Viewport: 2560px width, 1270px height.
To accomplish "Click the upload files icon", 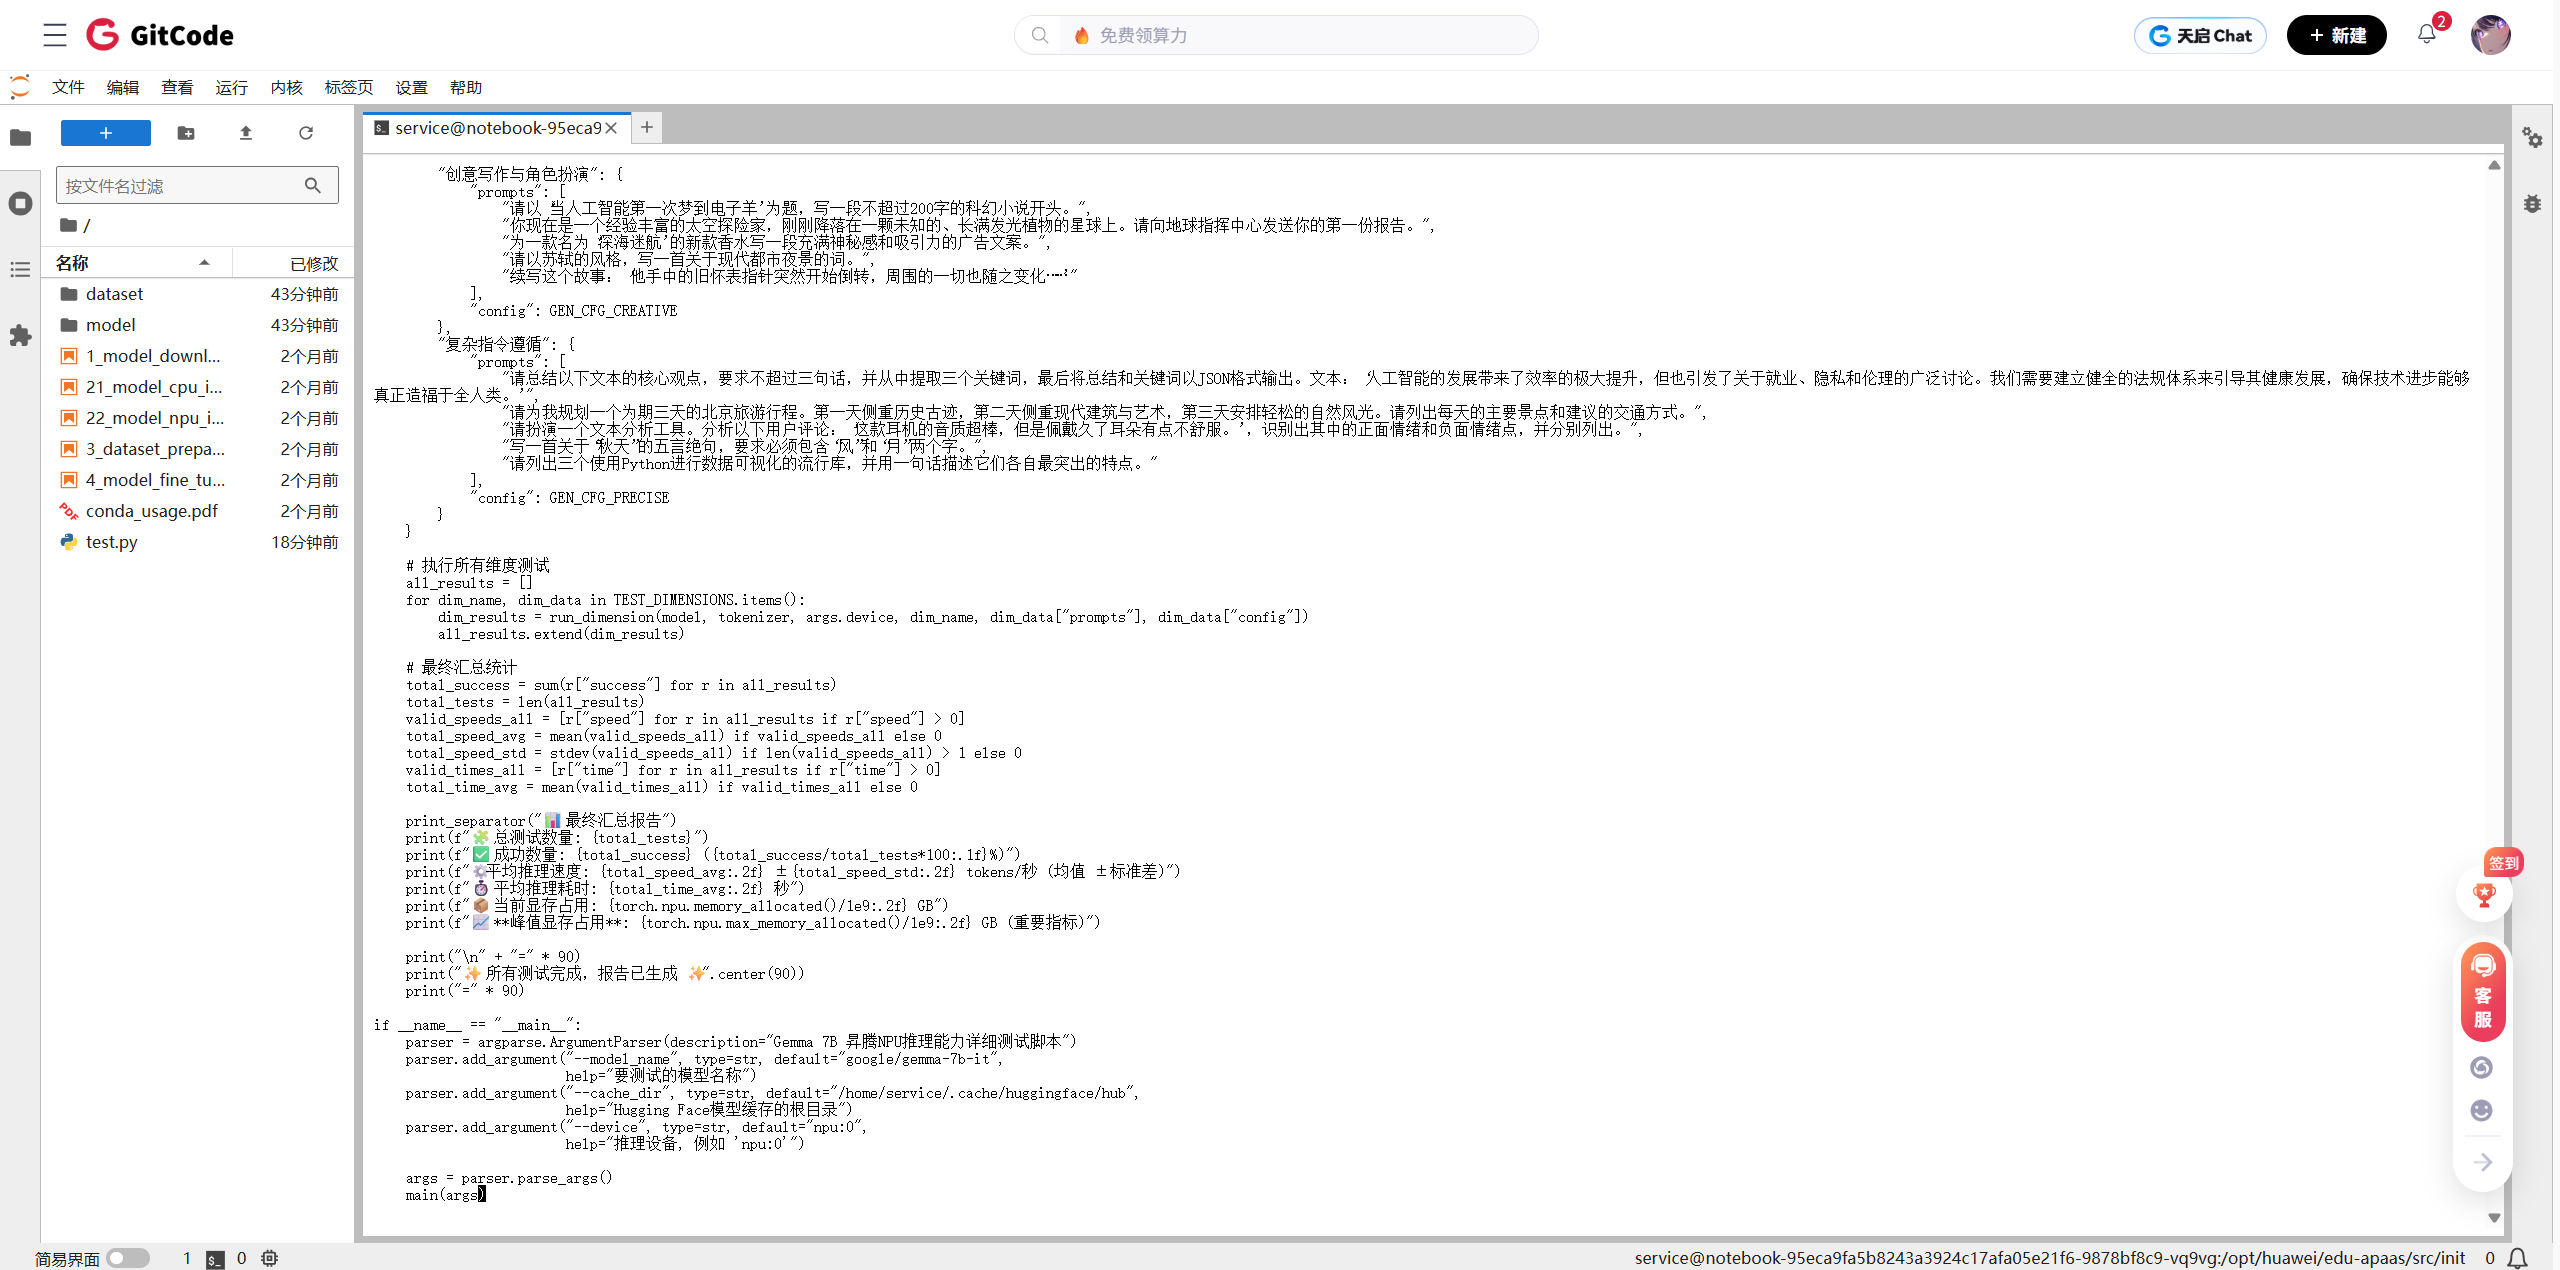I will tap(246, 133).
